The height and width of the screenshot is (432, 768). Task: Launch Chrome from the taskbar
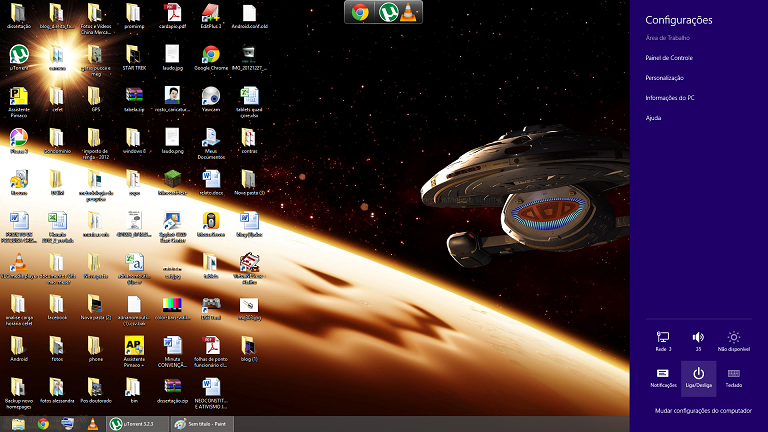click(43, 424)
